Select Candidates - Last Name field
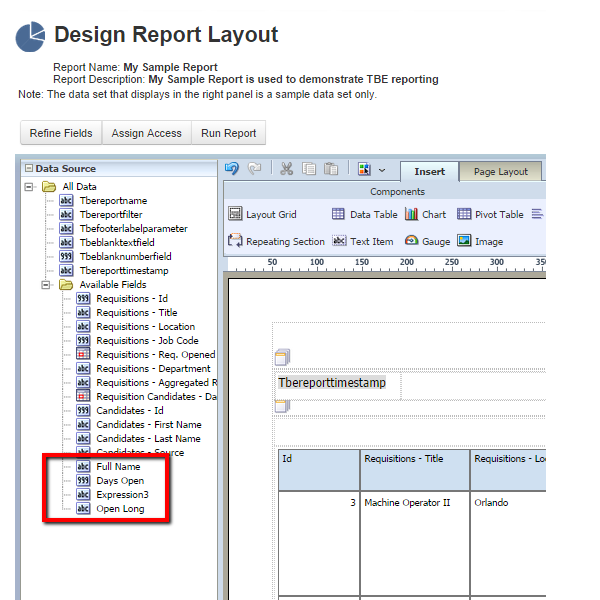The width and height of the screenshot is (600, 600). (139, 439)
